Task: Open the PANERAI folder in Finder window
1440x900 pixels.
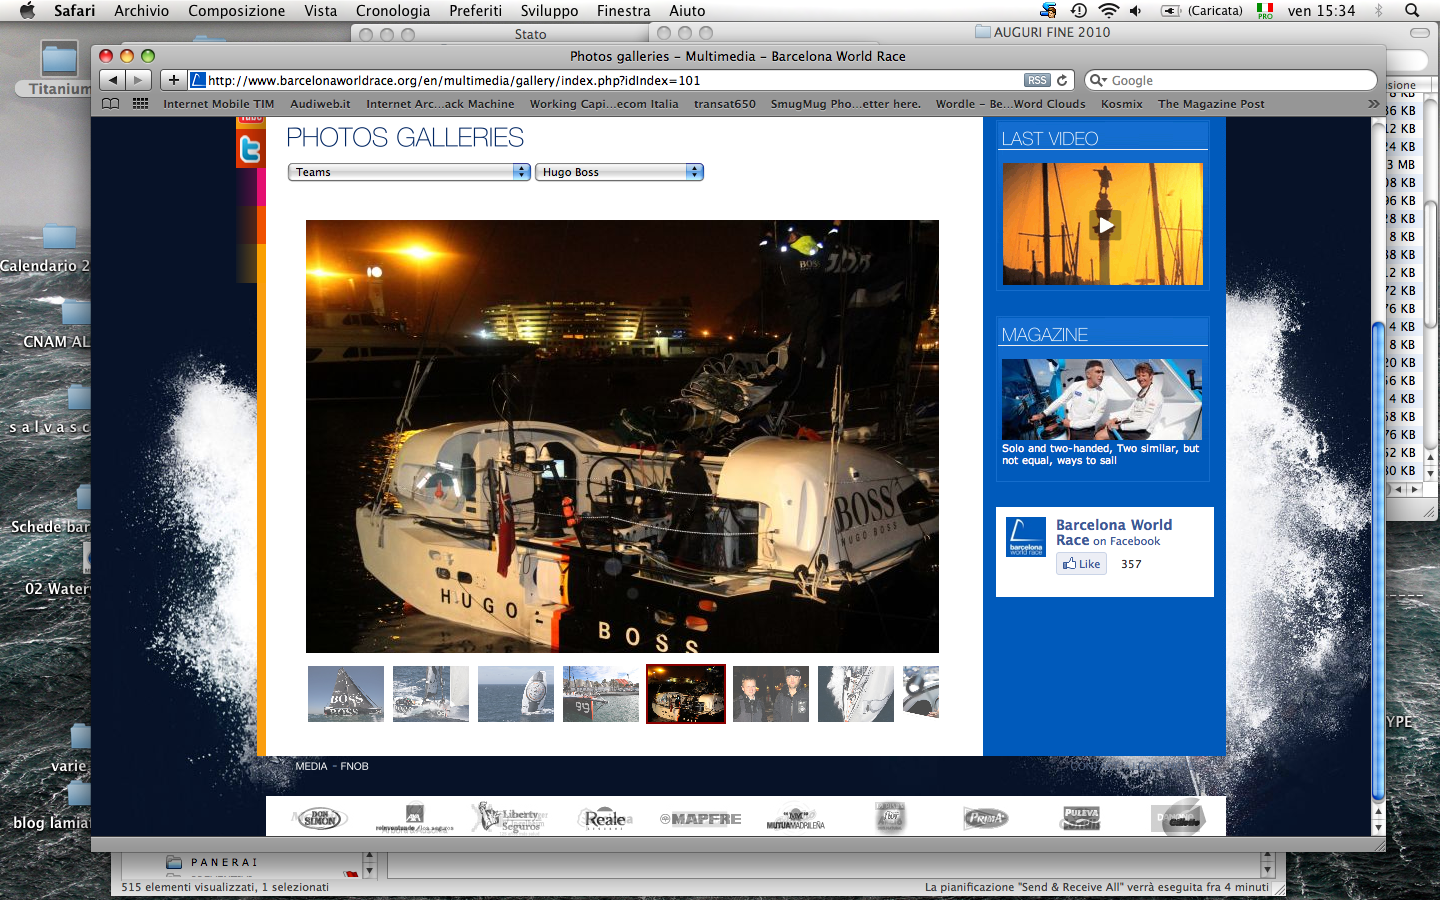Action: tap(211, 862)
